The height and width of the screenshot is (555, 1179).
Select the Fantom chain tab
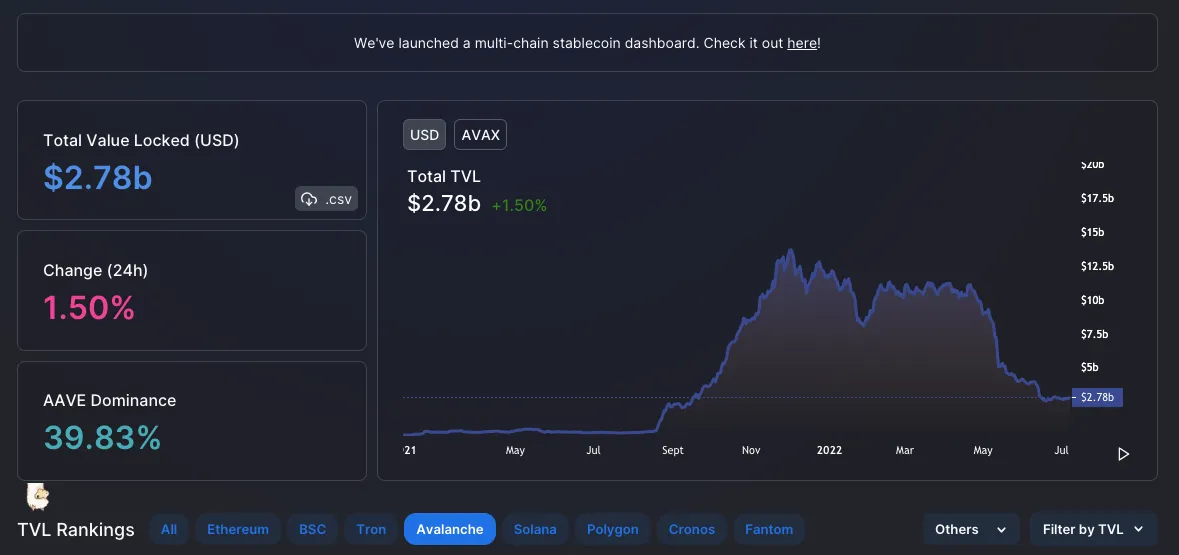tap(768, 529)
